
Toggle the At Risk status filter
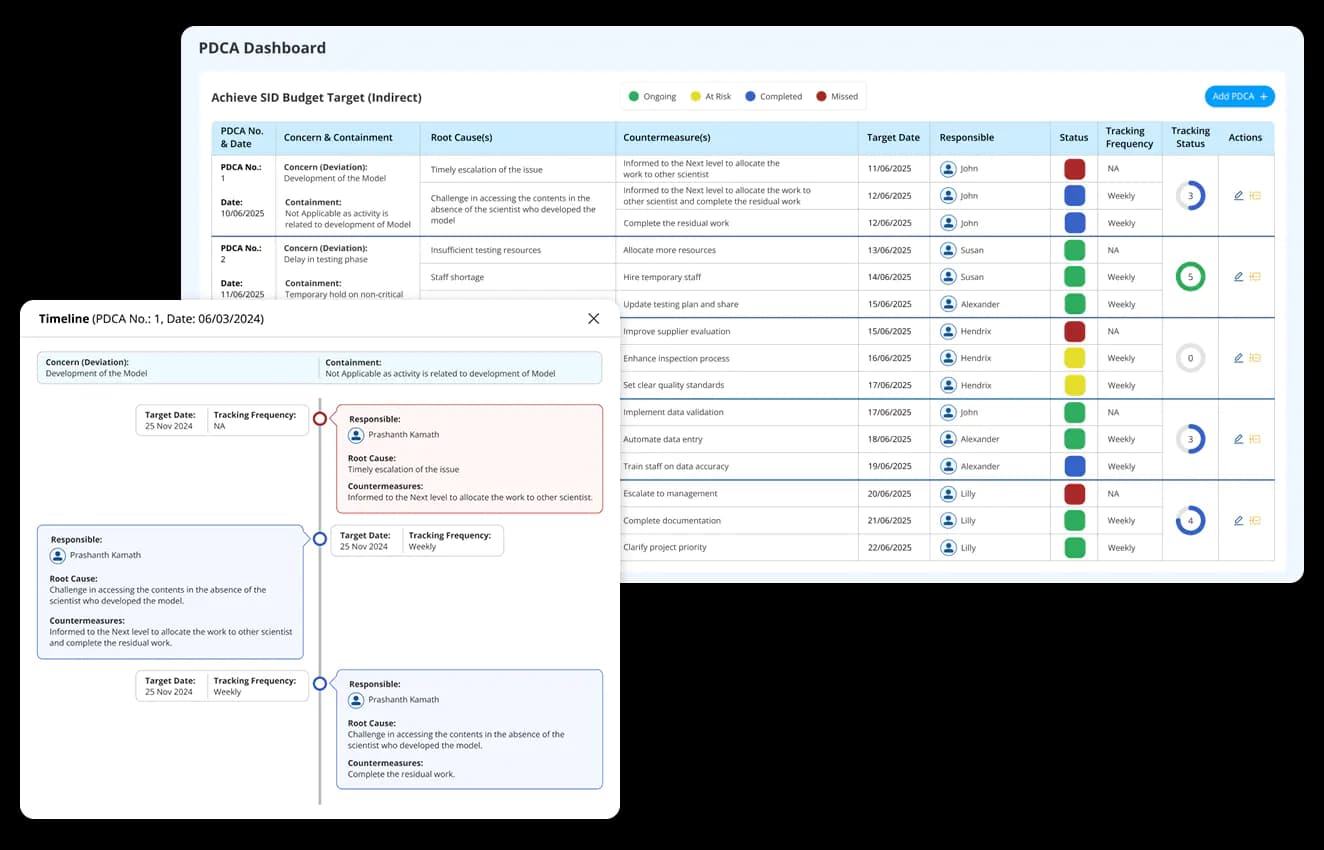[710, 96]
